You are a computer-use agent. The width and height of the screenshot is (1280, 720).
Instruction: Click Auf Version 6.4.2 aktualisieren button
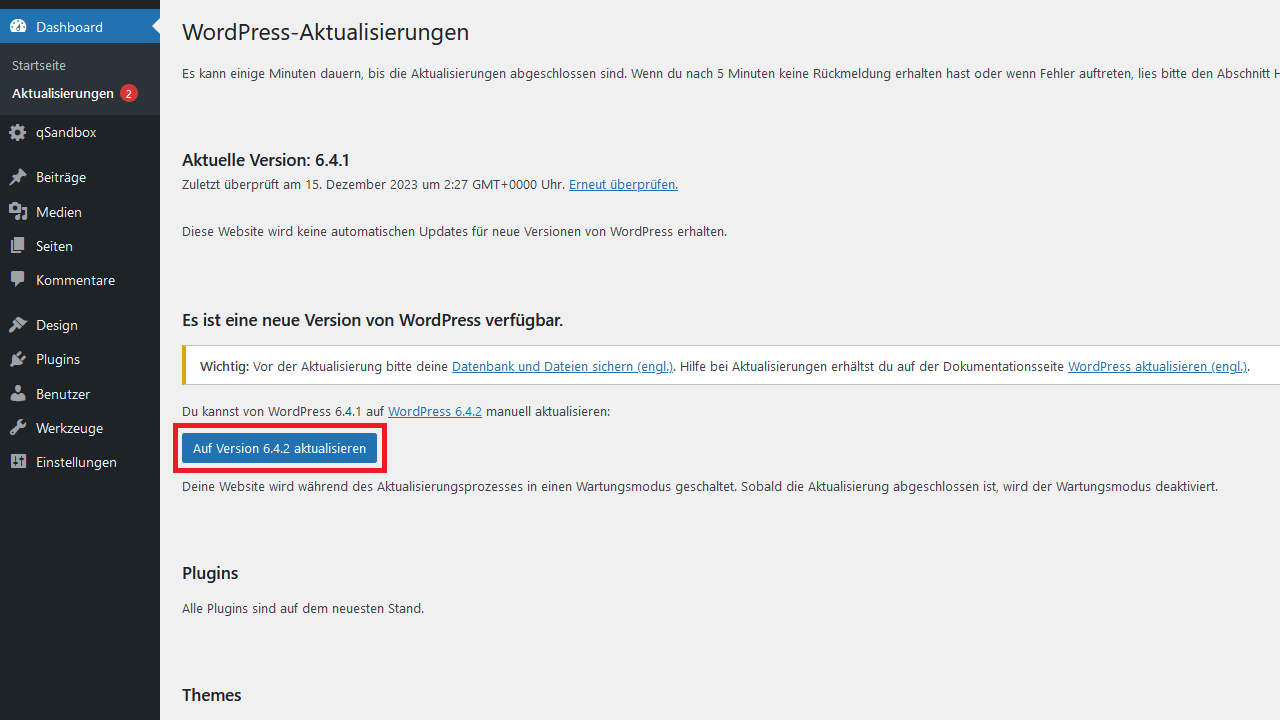(279, 449)
